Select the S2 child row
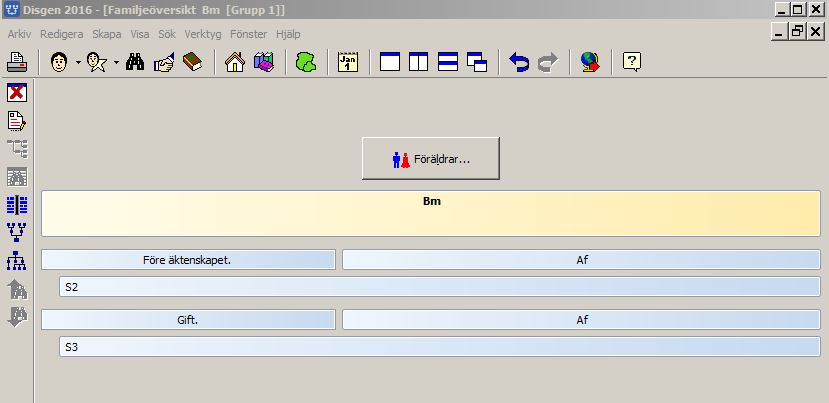 point(439,288)
